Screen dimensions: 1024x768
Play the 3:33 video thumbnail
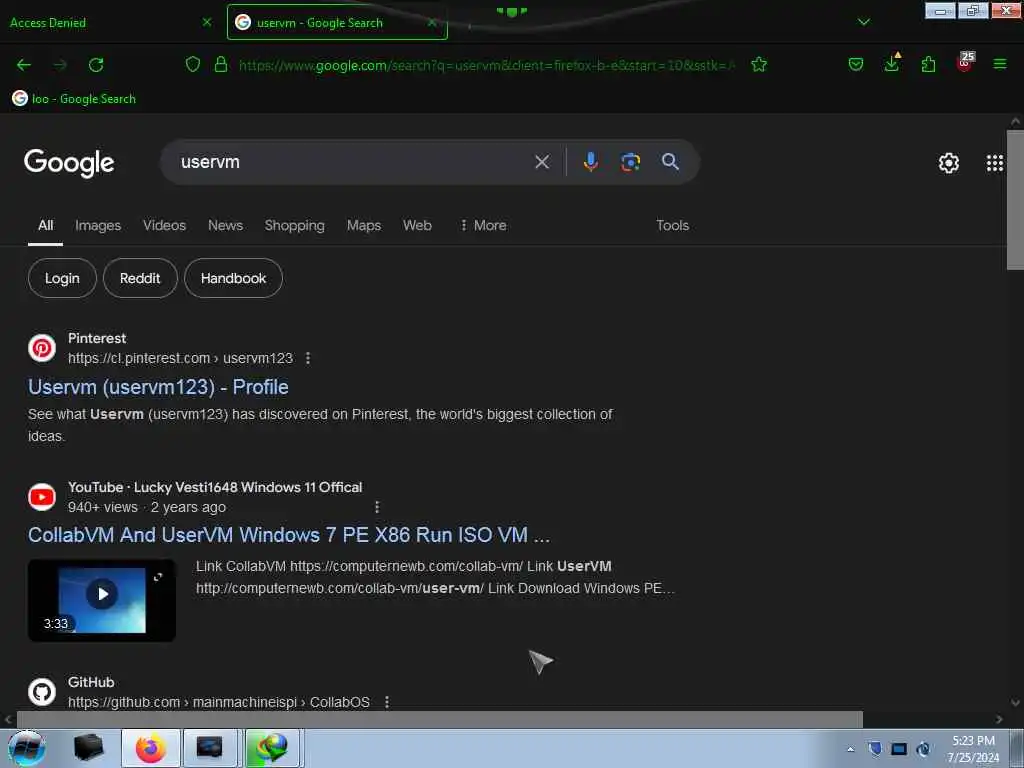(x=102, y=600)
